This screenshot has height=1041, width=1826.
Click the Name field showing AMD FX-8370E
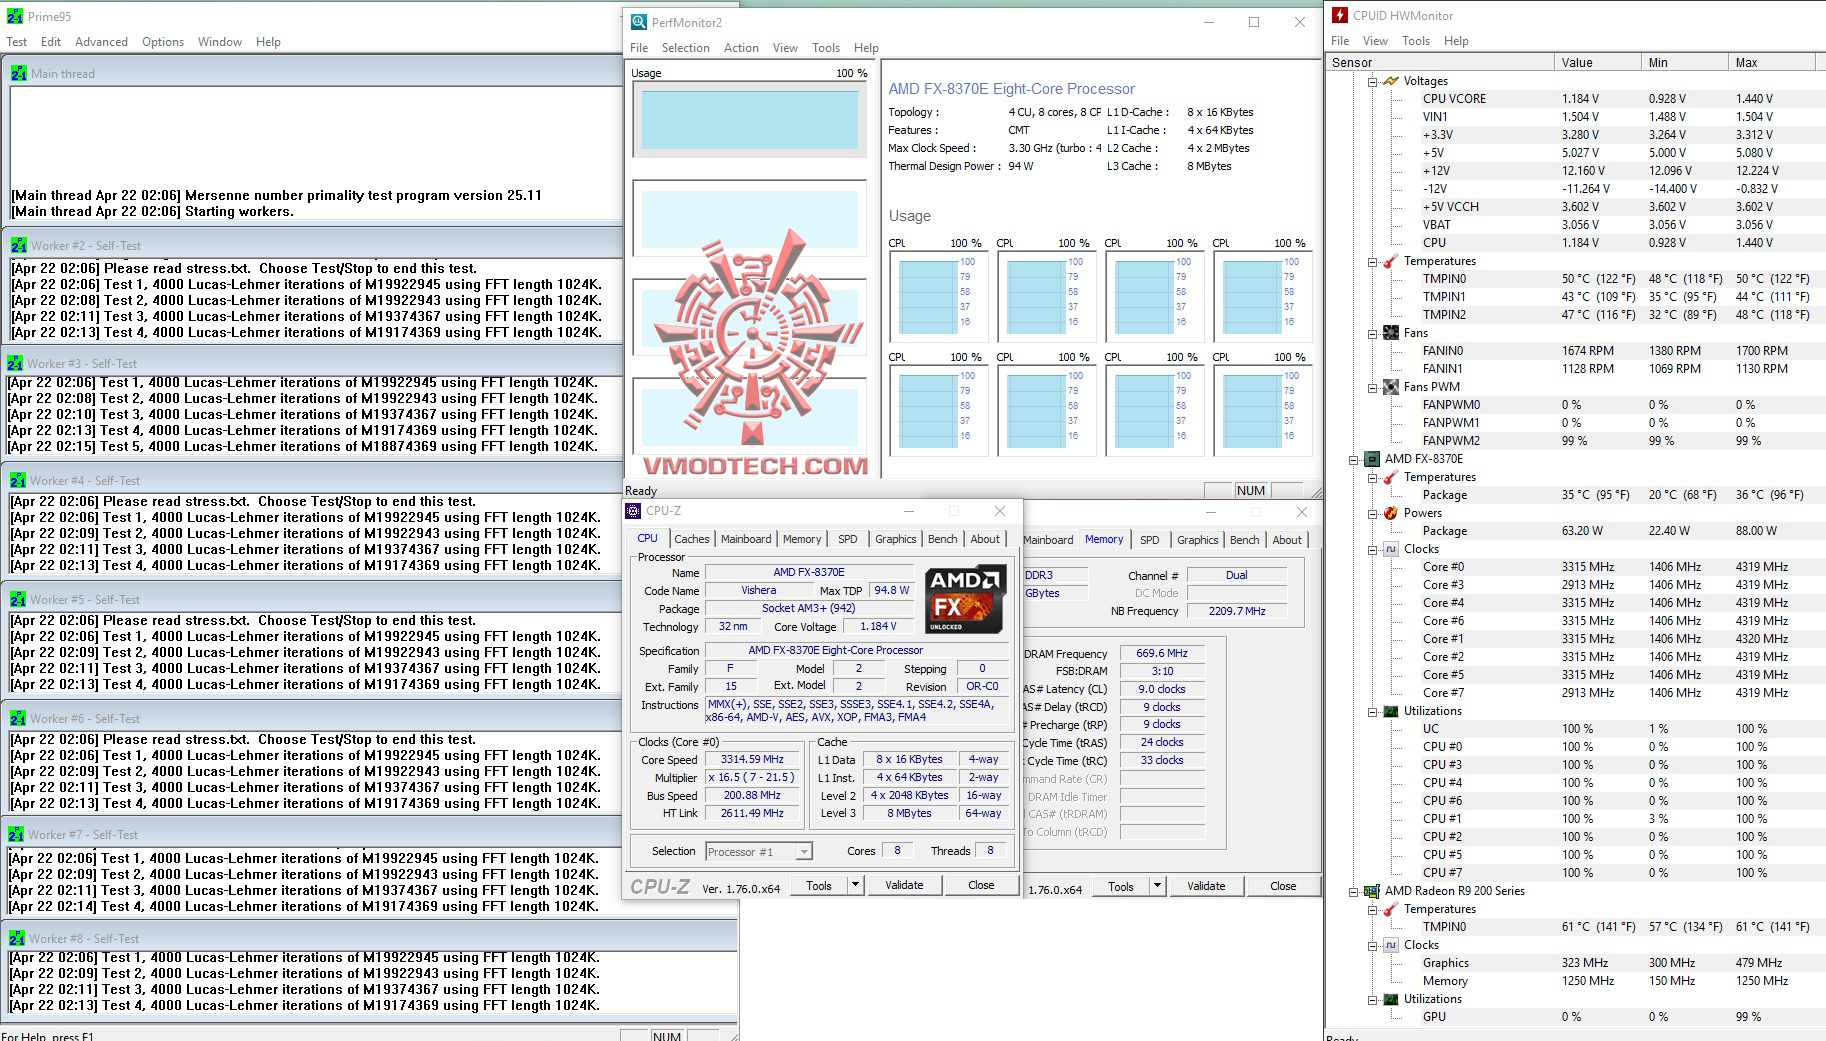809,573
